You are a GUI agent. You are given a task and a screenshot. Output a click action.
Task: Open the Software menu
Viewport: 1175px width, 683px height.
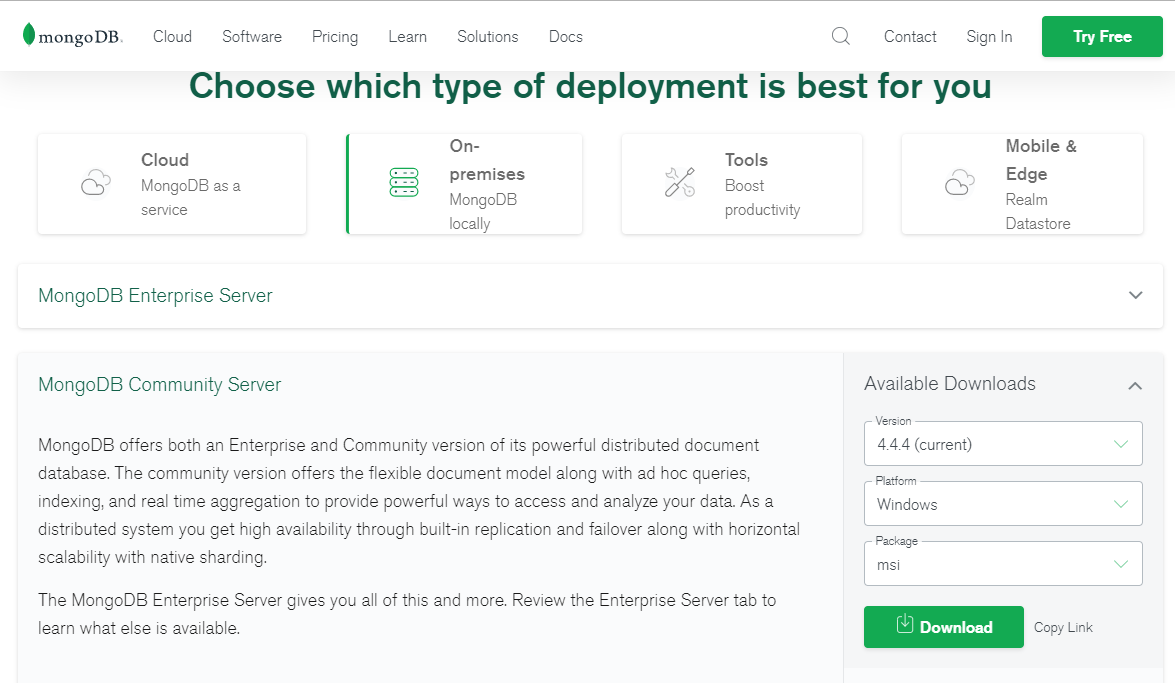point(252,37)
